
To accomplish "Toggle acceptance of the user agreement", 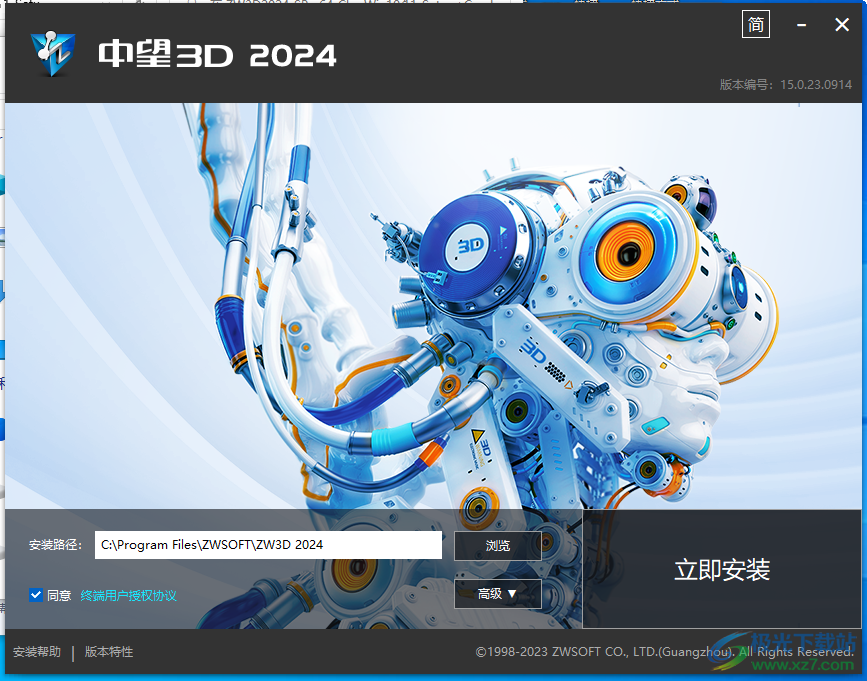I will click(35, 593).
